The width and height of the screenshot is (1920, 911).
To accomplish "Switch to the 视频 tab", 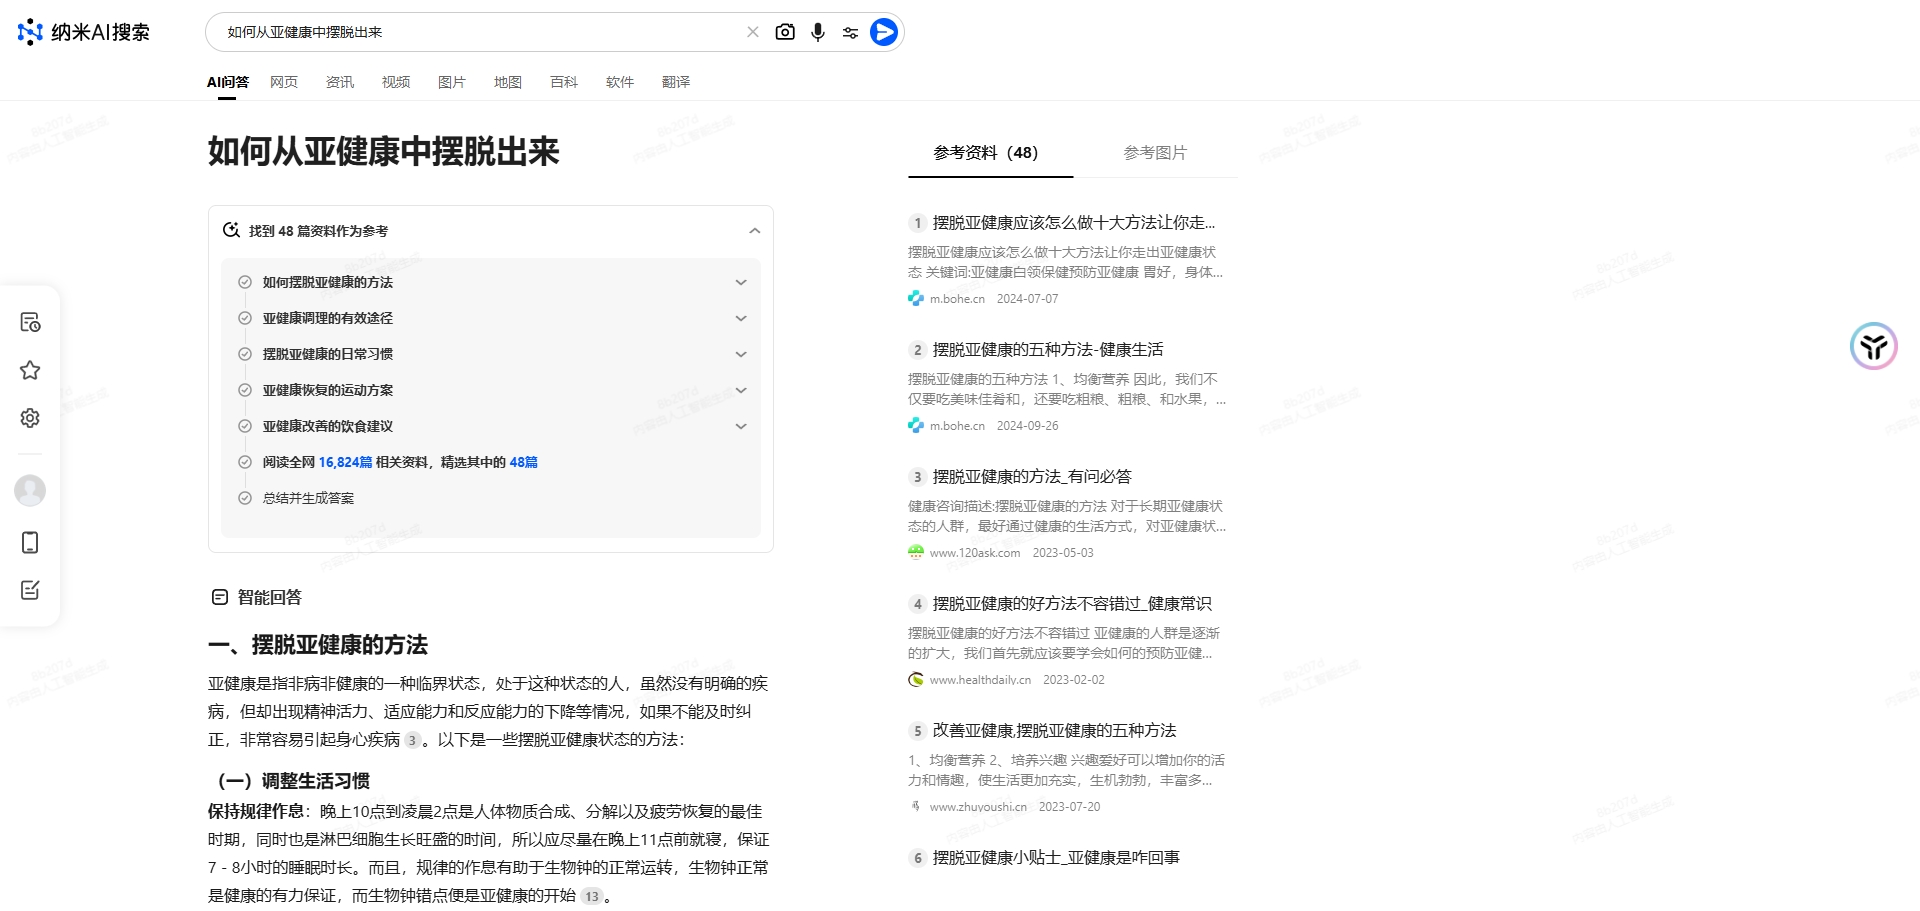I will coord(395,81).
